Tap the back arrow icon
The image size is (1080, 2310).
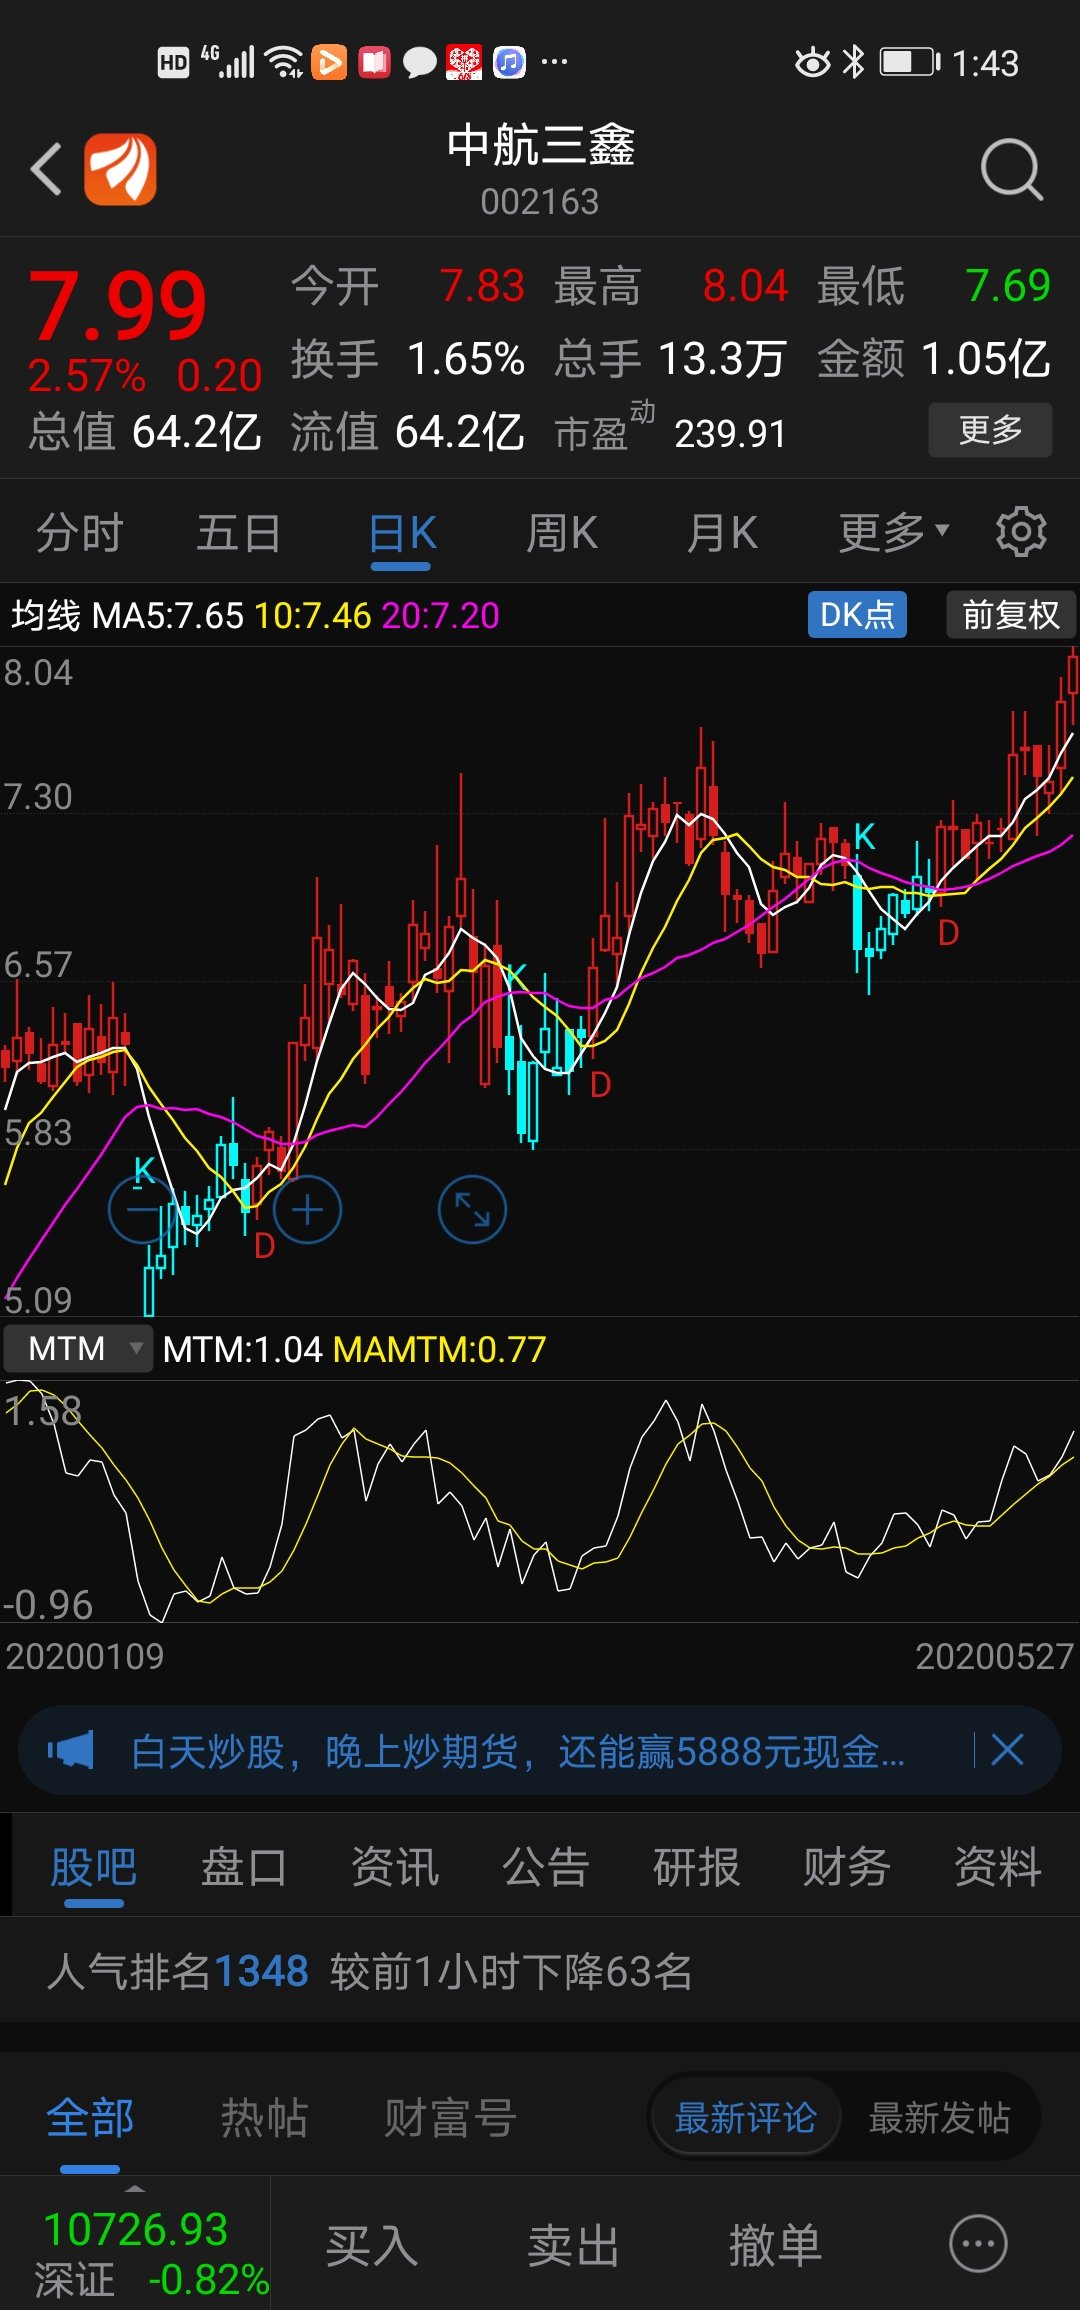pyautogui.click(x=46, y=168)
